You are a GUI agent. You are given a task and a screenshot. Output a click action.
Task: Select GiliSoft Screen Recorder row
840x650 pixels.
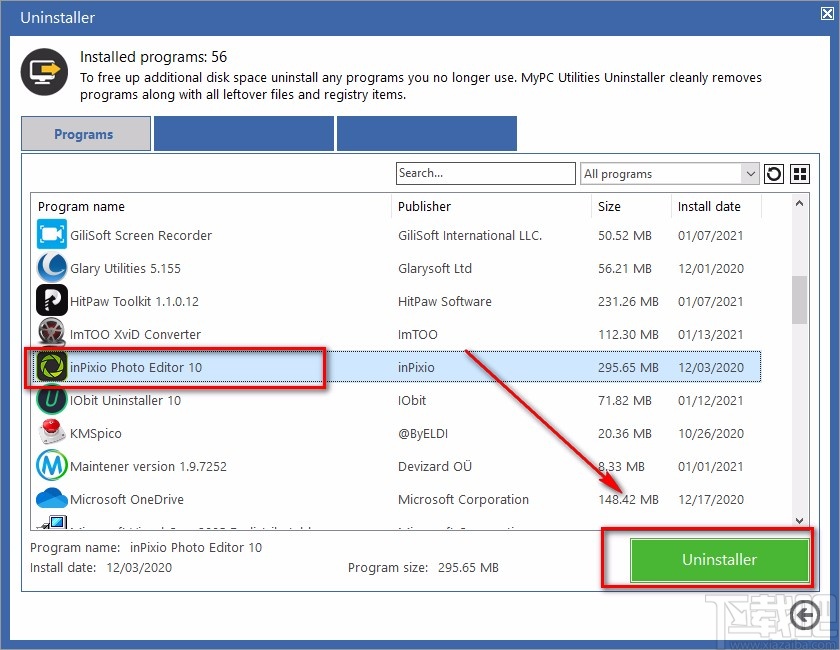(396, 235)
